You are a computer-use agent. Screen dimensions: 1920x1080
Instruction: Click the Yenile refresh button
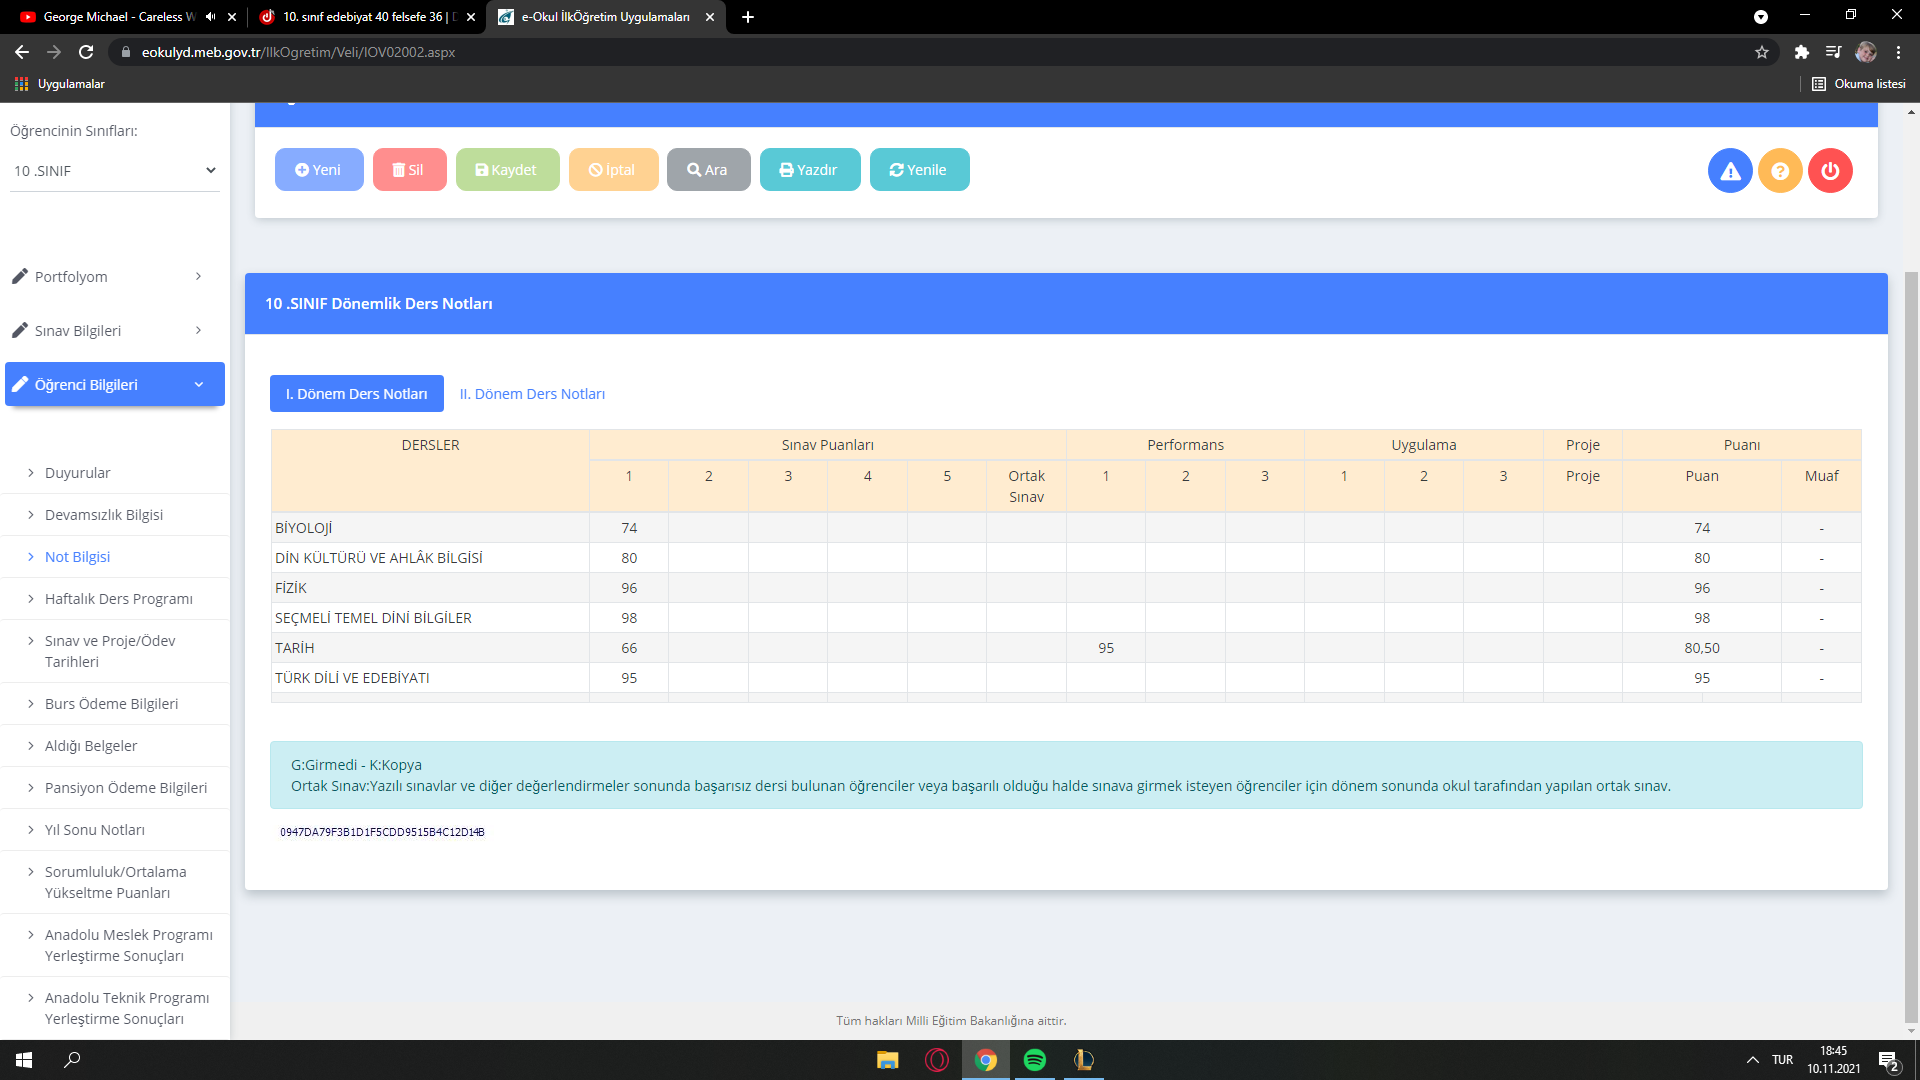919,170
